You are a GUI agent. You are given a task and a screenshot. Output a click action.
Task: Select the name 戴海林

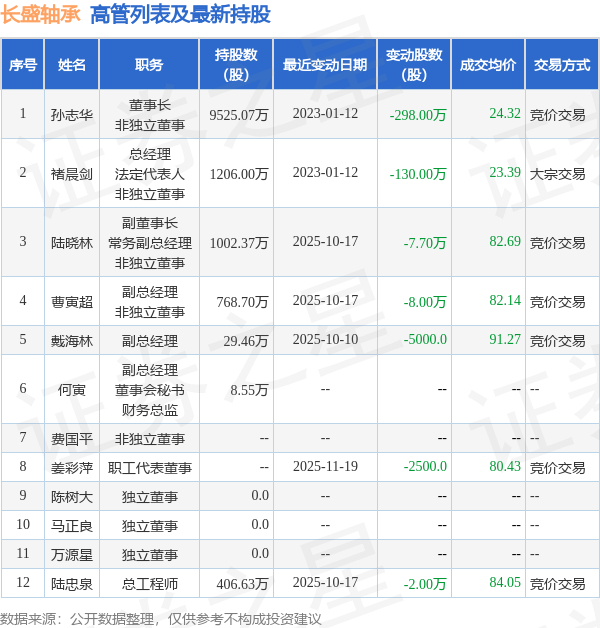pos(72,341)
